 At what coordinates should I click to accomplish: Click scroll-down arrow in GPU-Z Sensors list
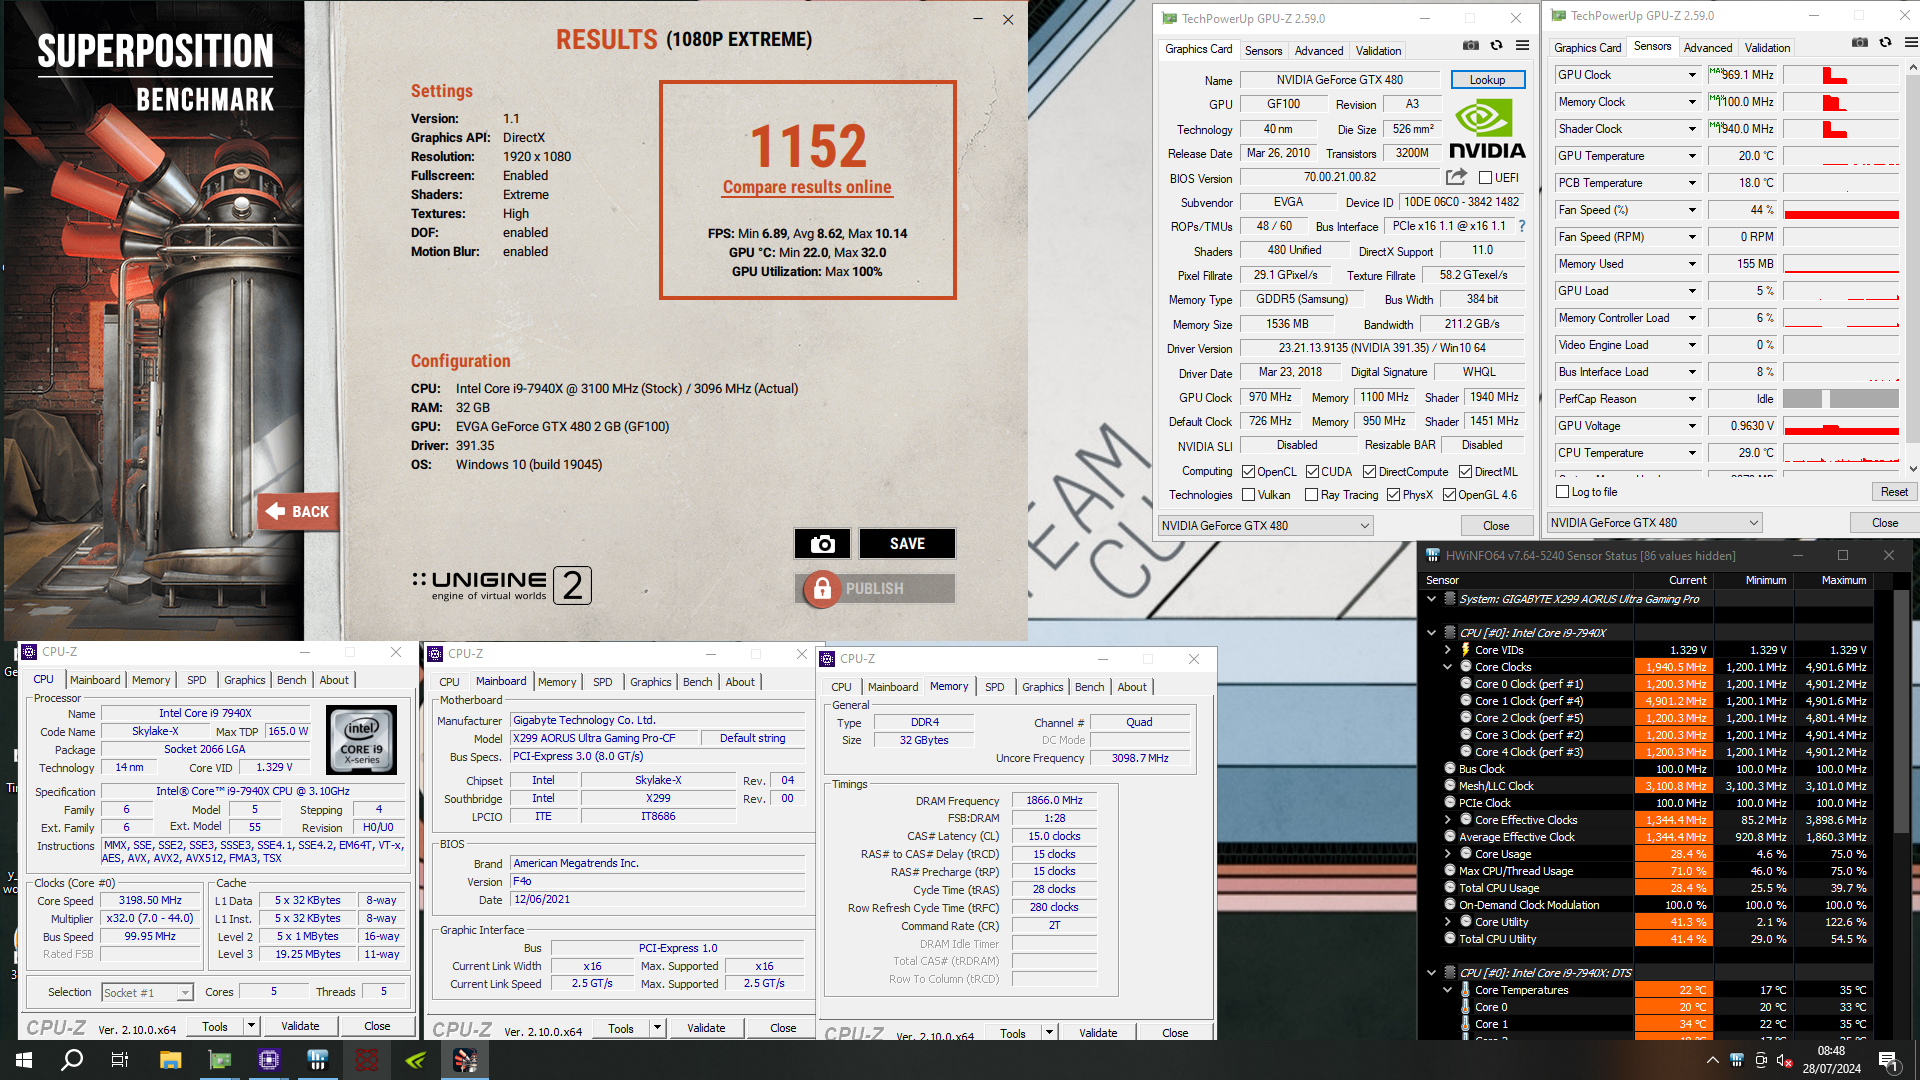pyautogui.click(x=1912, y=468)
